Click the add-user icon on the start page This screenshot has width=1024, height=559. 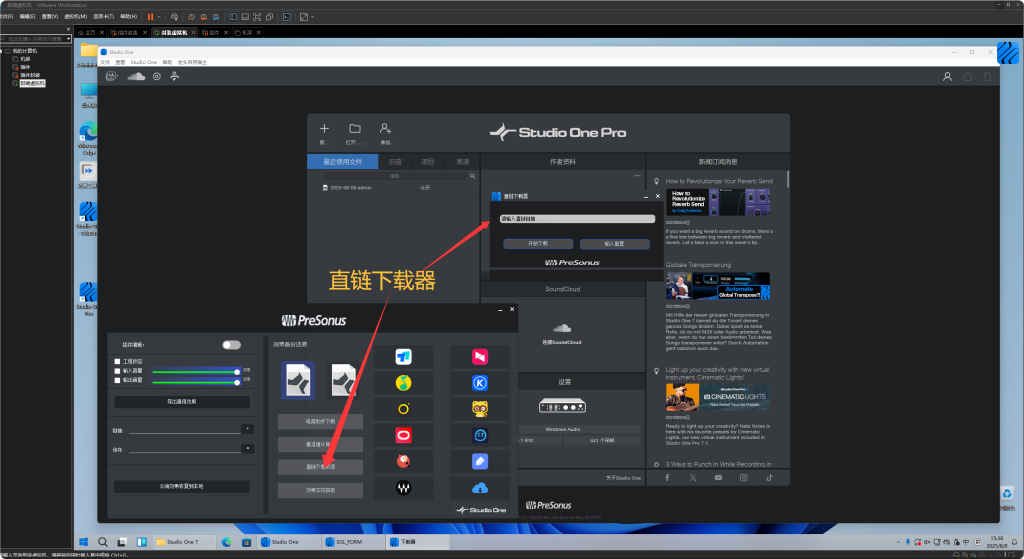pyautogui.click(x=385, y=129)
